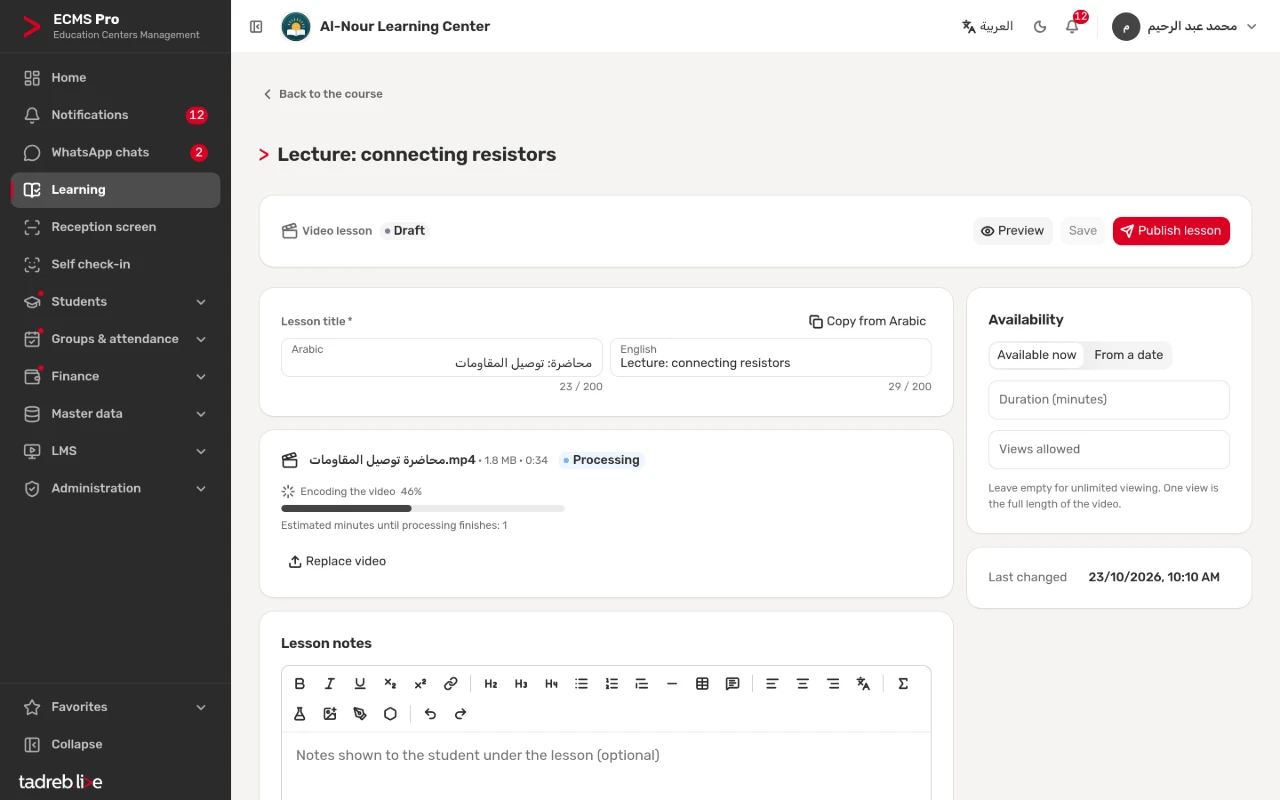Insert a link from the notes toolbar
The height and width of the screenshot is (800, 1280).
click(451, 684)
